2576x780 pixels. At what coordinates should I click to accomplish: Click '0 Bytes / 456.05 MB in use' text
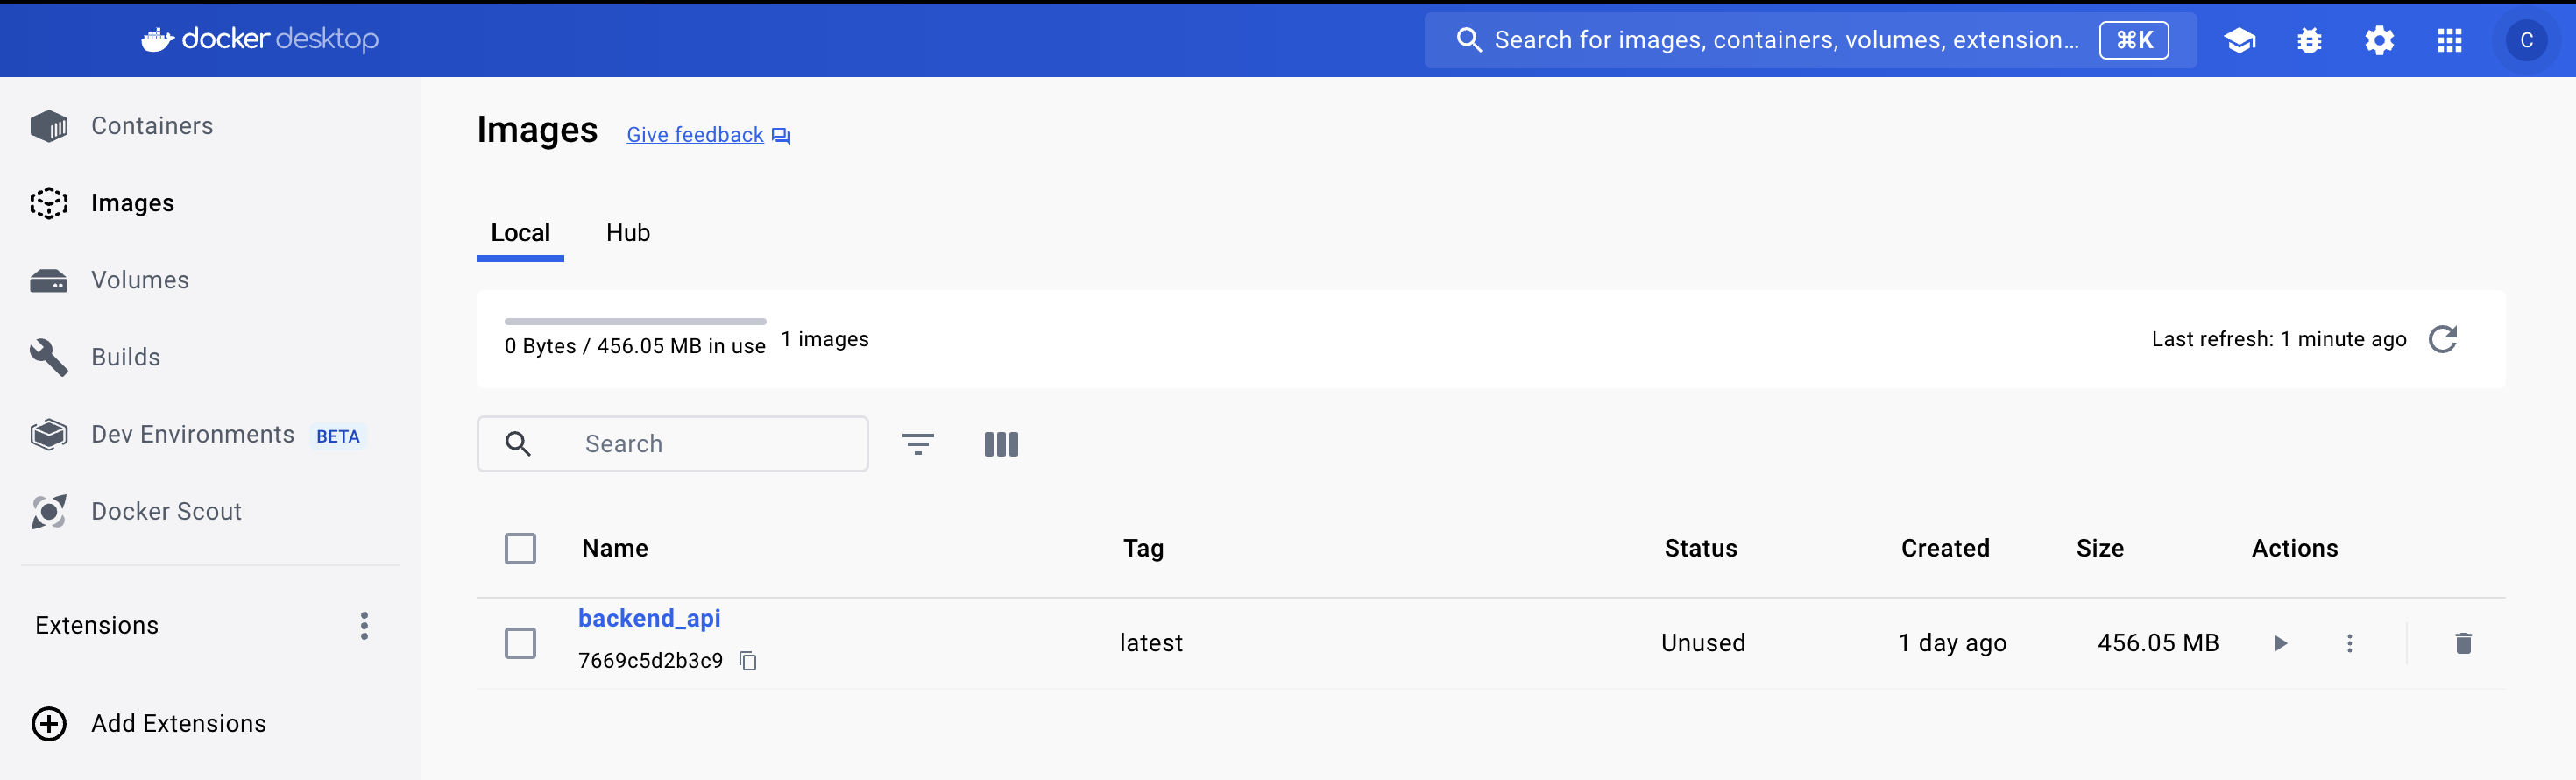[x=635, y=346]
